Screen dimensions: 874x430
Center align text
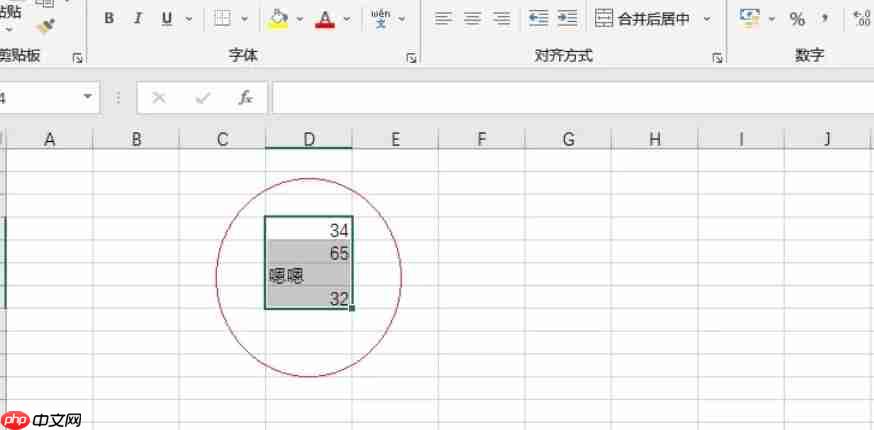[x=473, y=19]
